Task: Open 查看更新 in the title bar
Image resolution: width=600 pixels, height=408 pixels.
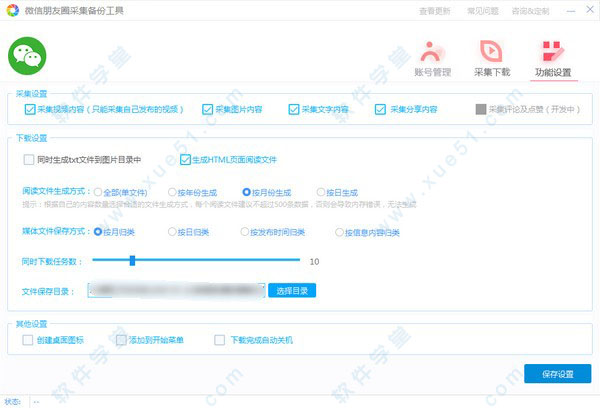Action: [x=435, y=11]
